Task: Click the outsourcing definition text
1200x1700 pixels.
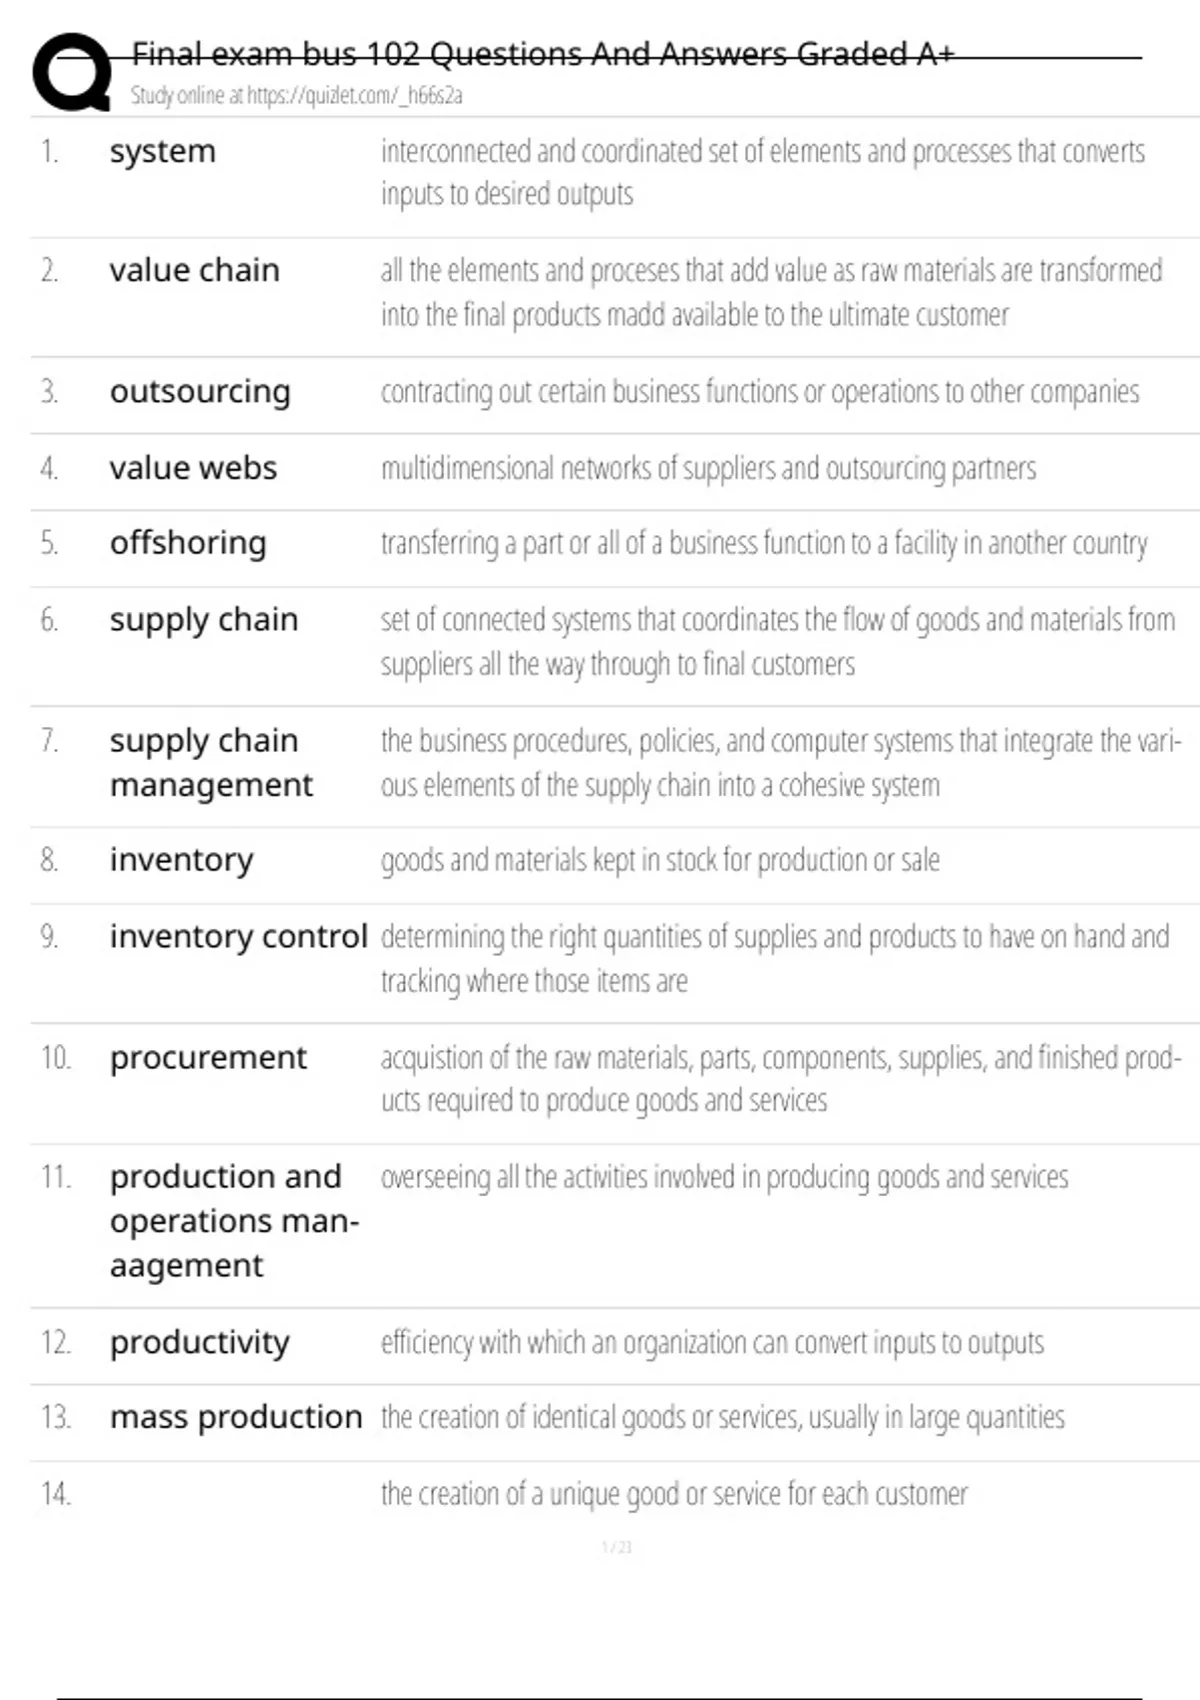Action: pyautogui.click(x=759, y=392)
